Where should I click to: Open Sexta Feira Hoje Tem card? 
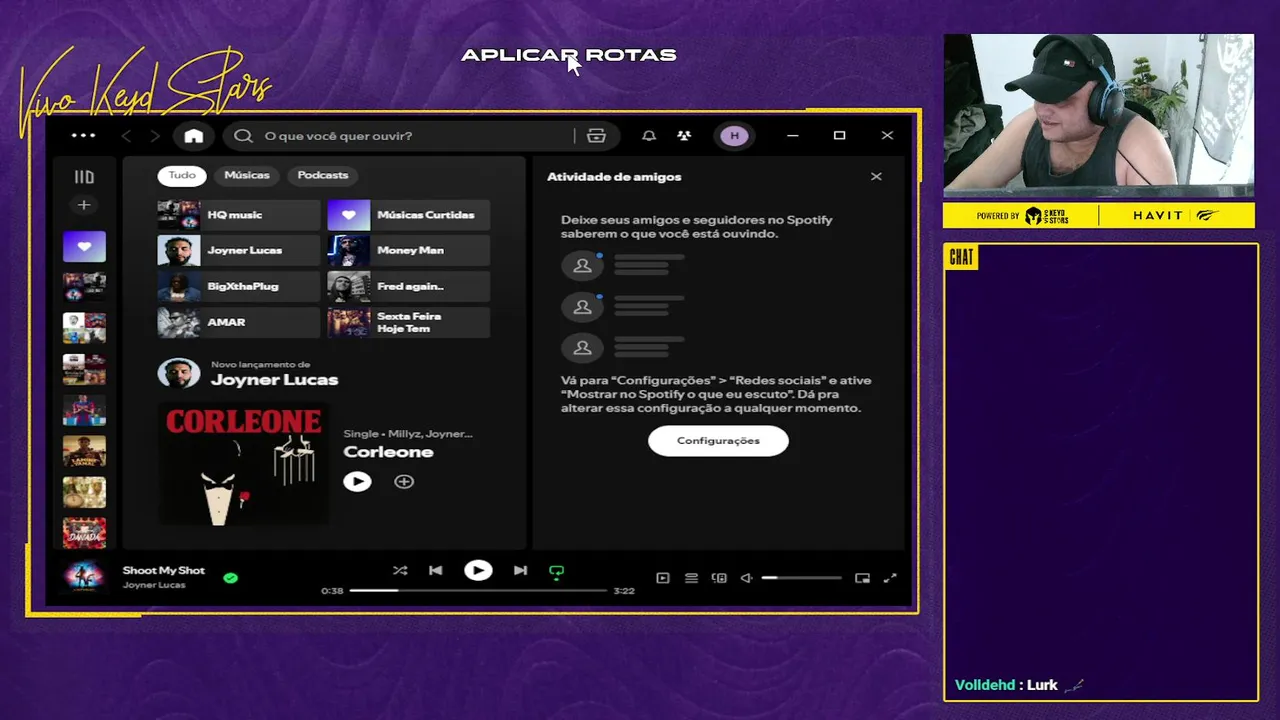408,323
